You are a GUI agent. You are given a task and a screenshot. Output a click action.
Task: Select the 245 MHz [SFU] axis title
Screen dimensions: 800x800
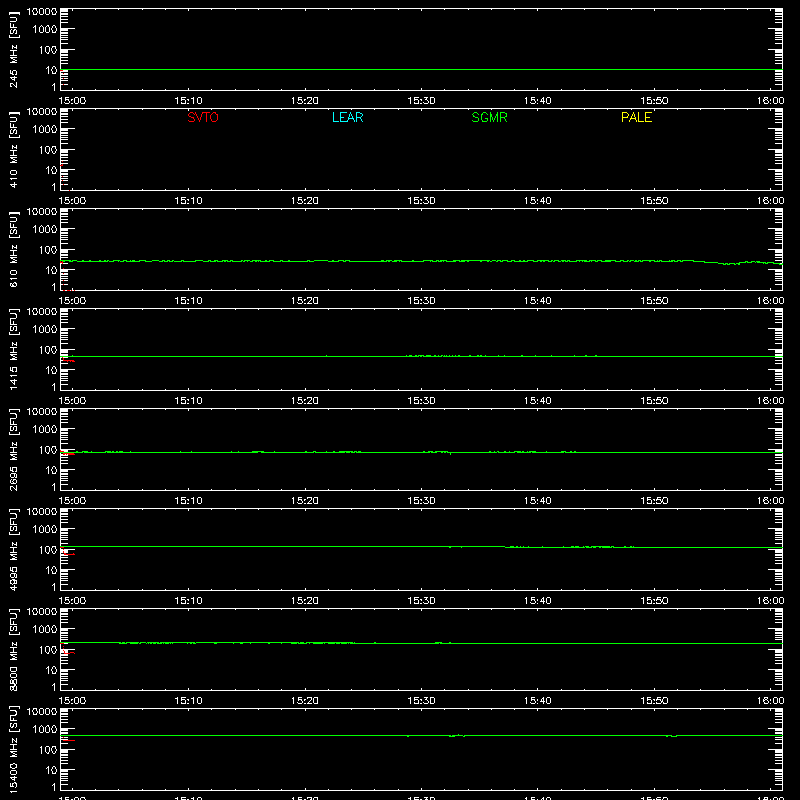pyautogui.click(x=13, y=49)
